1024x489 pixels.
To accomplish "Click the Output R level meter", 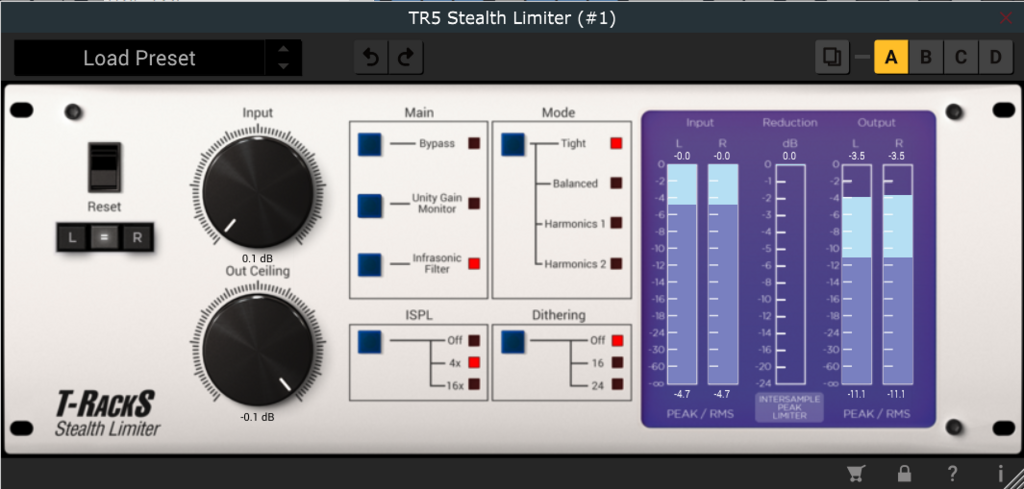I will pos(897,274).
